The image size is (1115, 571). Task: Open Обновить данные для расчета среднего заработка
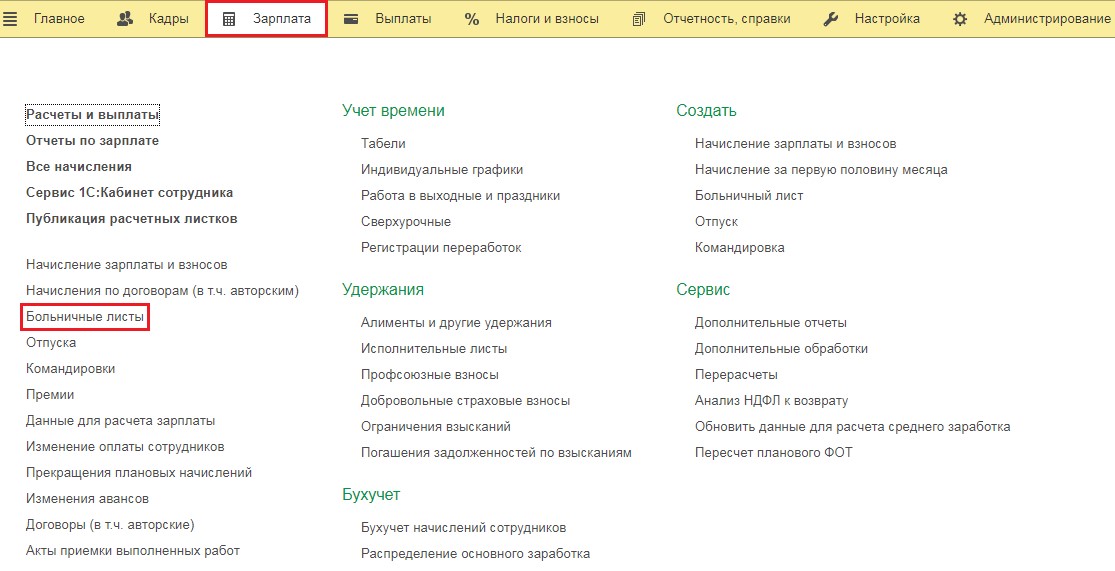pyautogui.click(x=853, y=427)
